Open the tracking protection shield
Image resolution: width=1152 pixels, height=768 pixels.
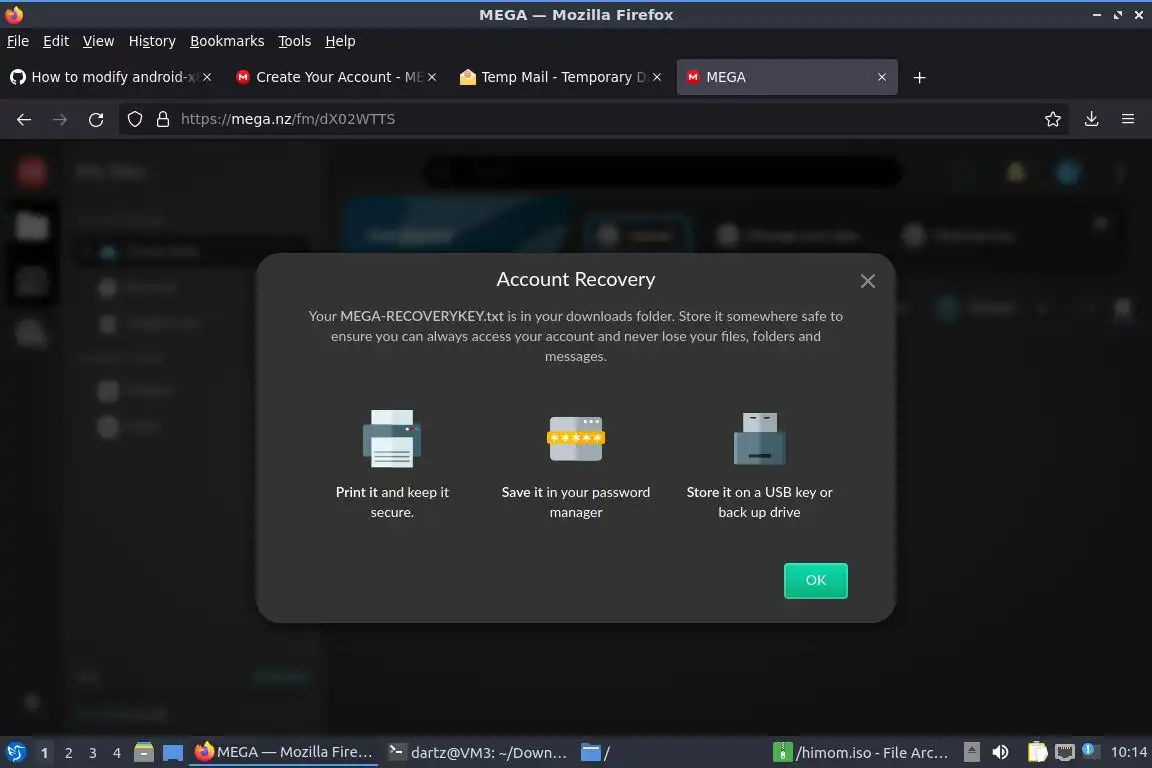pyautogui.click(x=134, y=119)
